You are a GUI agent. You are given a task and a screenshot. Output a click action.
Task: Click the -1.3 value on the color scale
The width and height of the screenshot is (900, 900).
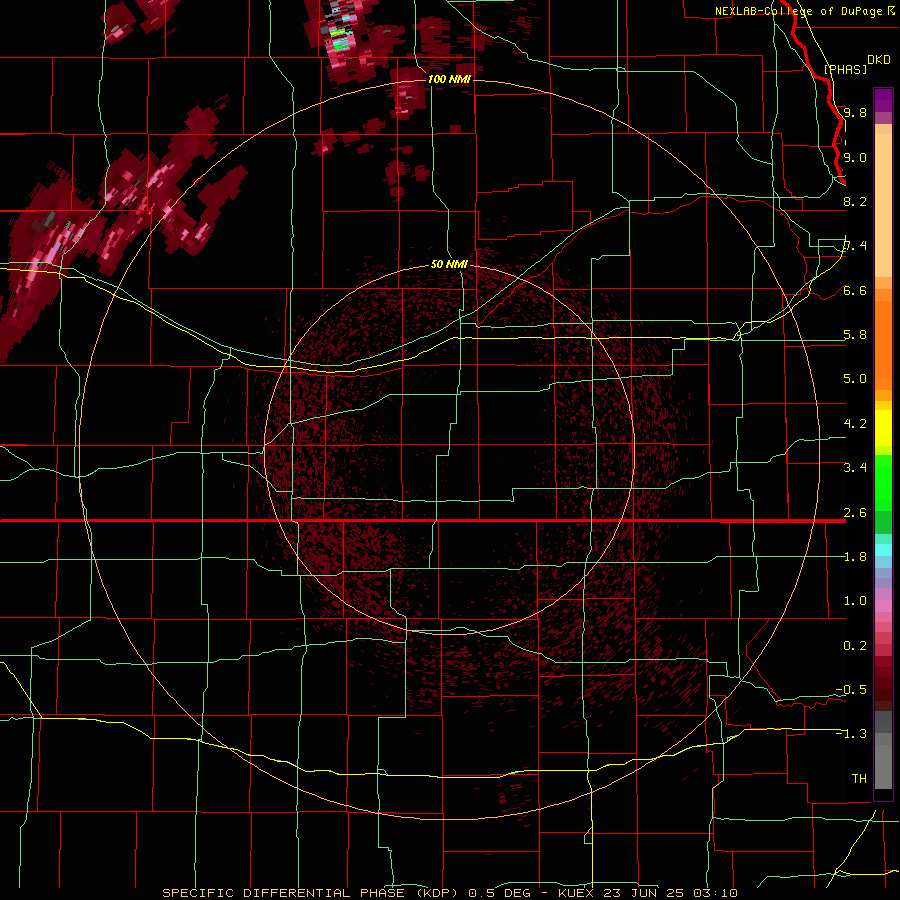[x=851, y=734]
